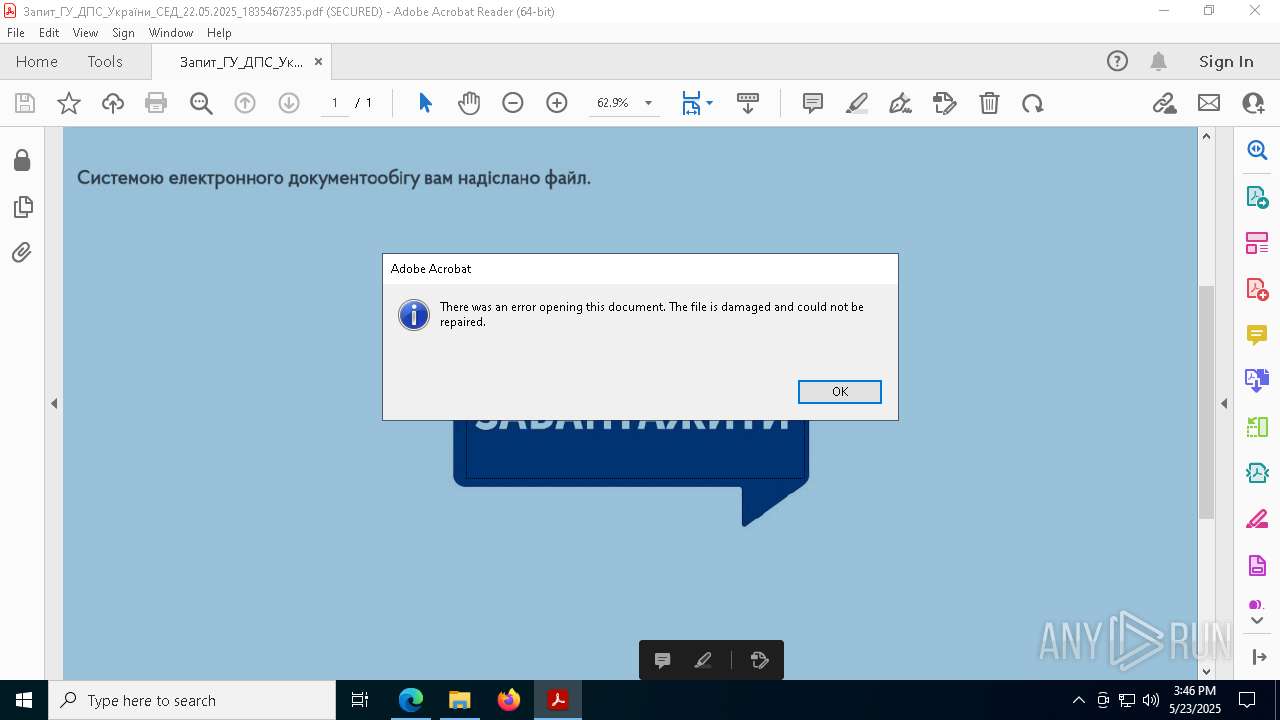Expand the left navigation pane arrow

pos(54,403)
